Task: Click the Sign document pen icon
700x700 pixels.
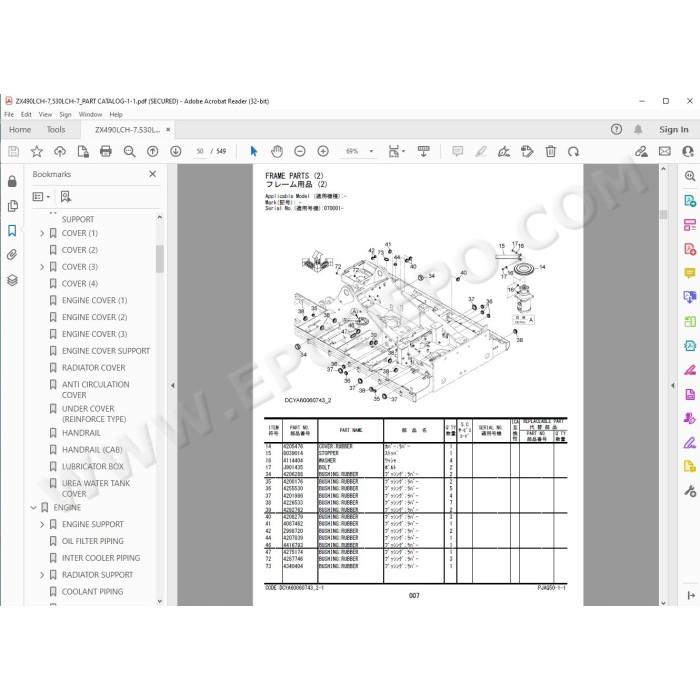Action: [504, 152]
